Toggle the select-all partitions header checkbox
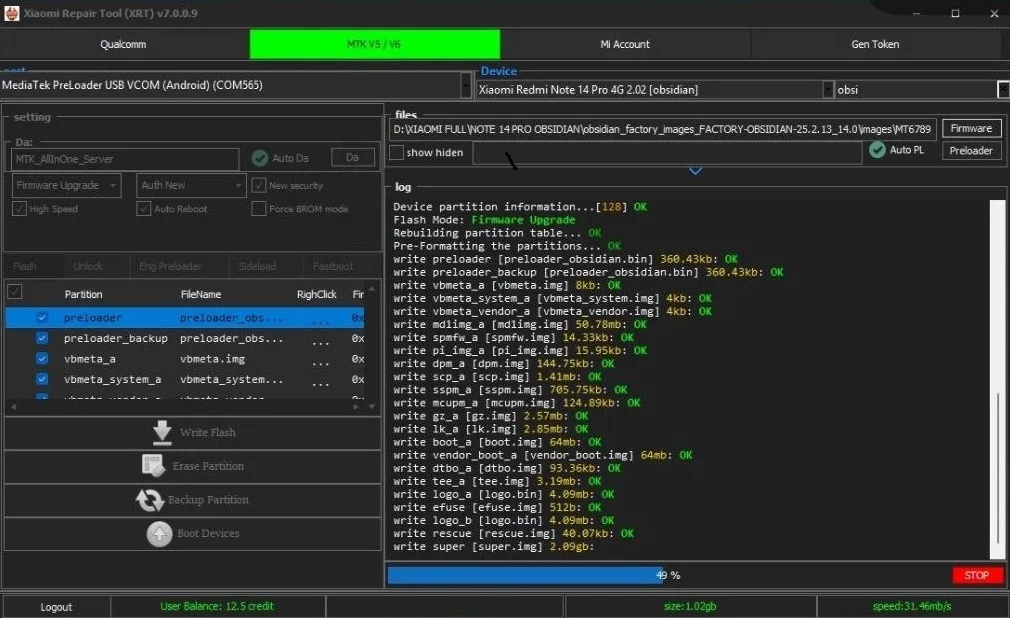The image size is (1010, 618). pyautogui.click(x=15, y=292)
